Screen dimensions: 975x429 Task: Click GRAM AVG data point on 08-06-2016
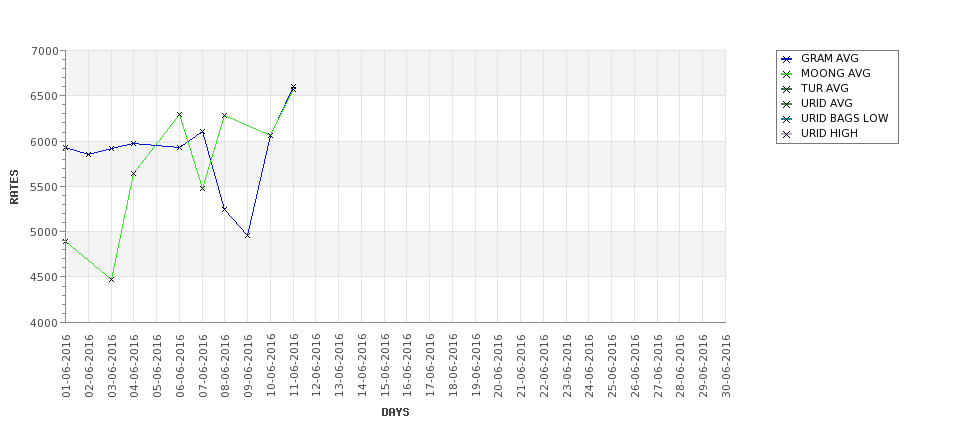(224, 209)
